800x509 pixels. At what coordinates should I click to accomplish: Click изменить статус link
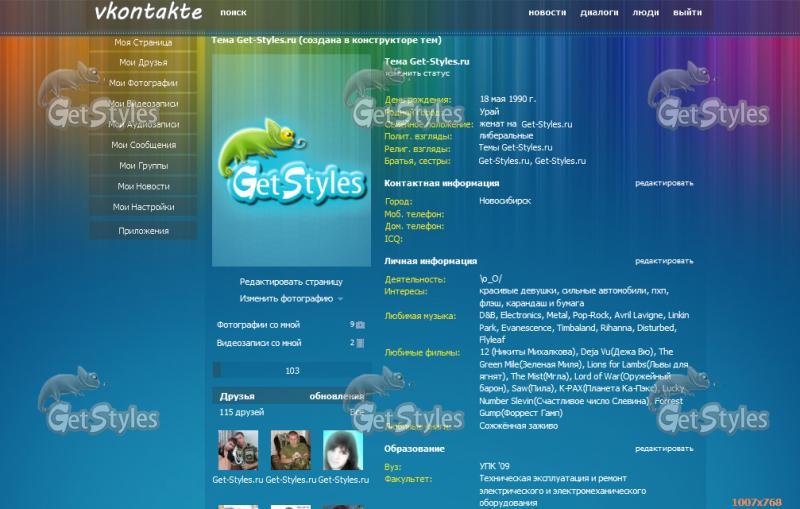click(417, 73)
